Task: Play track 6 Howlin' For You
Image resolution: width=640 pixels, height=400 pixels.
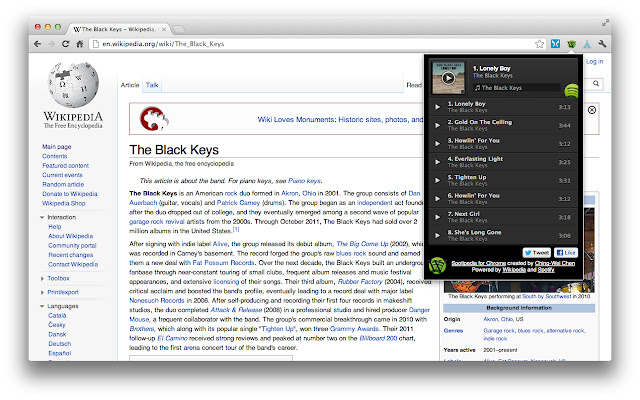Action: 437,199
